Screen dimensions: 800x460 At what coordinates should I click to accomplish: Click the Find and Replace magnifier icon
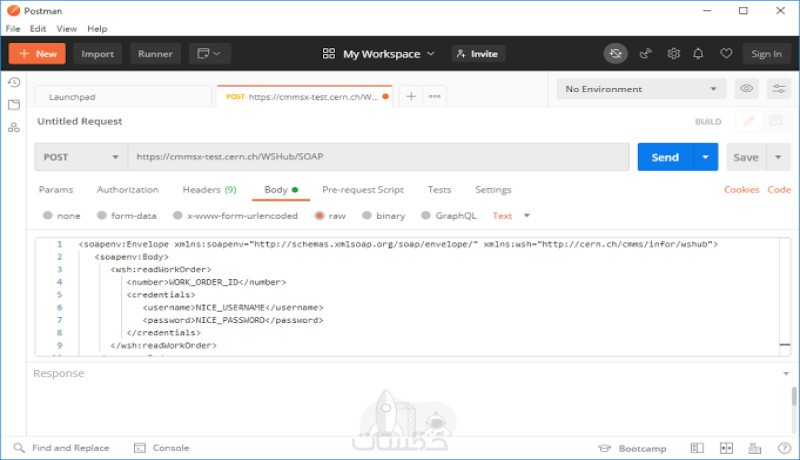pos(19,448)
